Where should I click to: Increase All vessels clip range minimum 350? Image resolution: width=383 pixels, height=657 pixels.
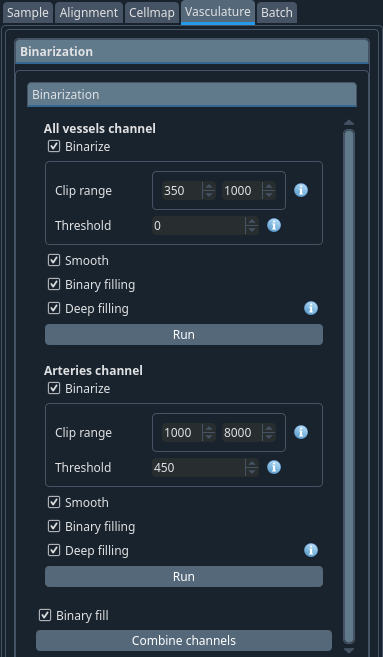pos(208,186)
